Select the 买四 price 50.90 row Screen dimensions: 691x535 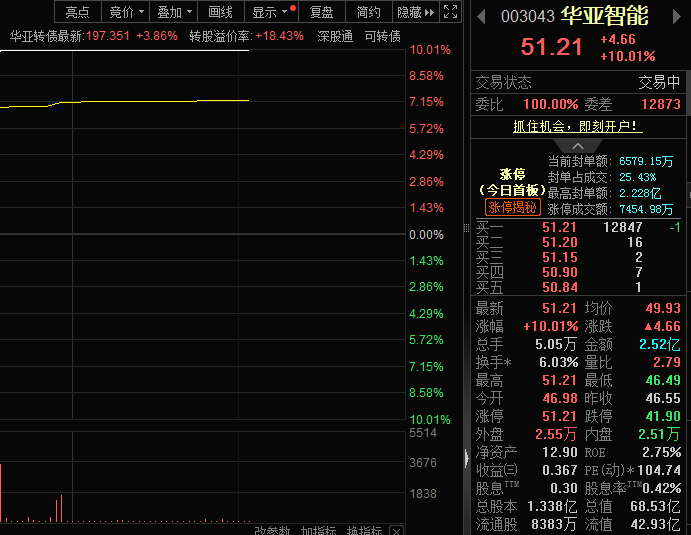[578, 272]
